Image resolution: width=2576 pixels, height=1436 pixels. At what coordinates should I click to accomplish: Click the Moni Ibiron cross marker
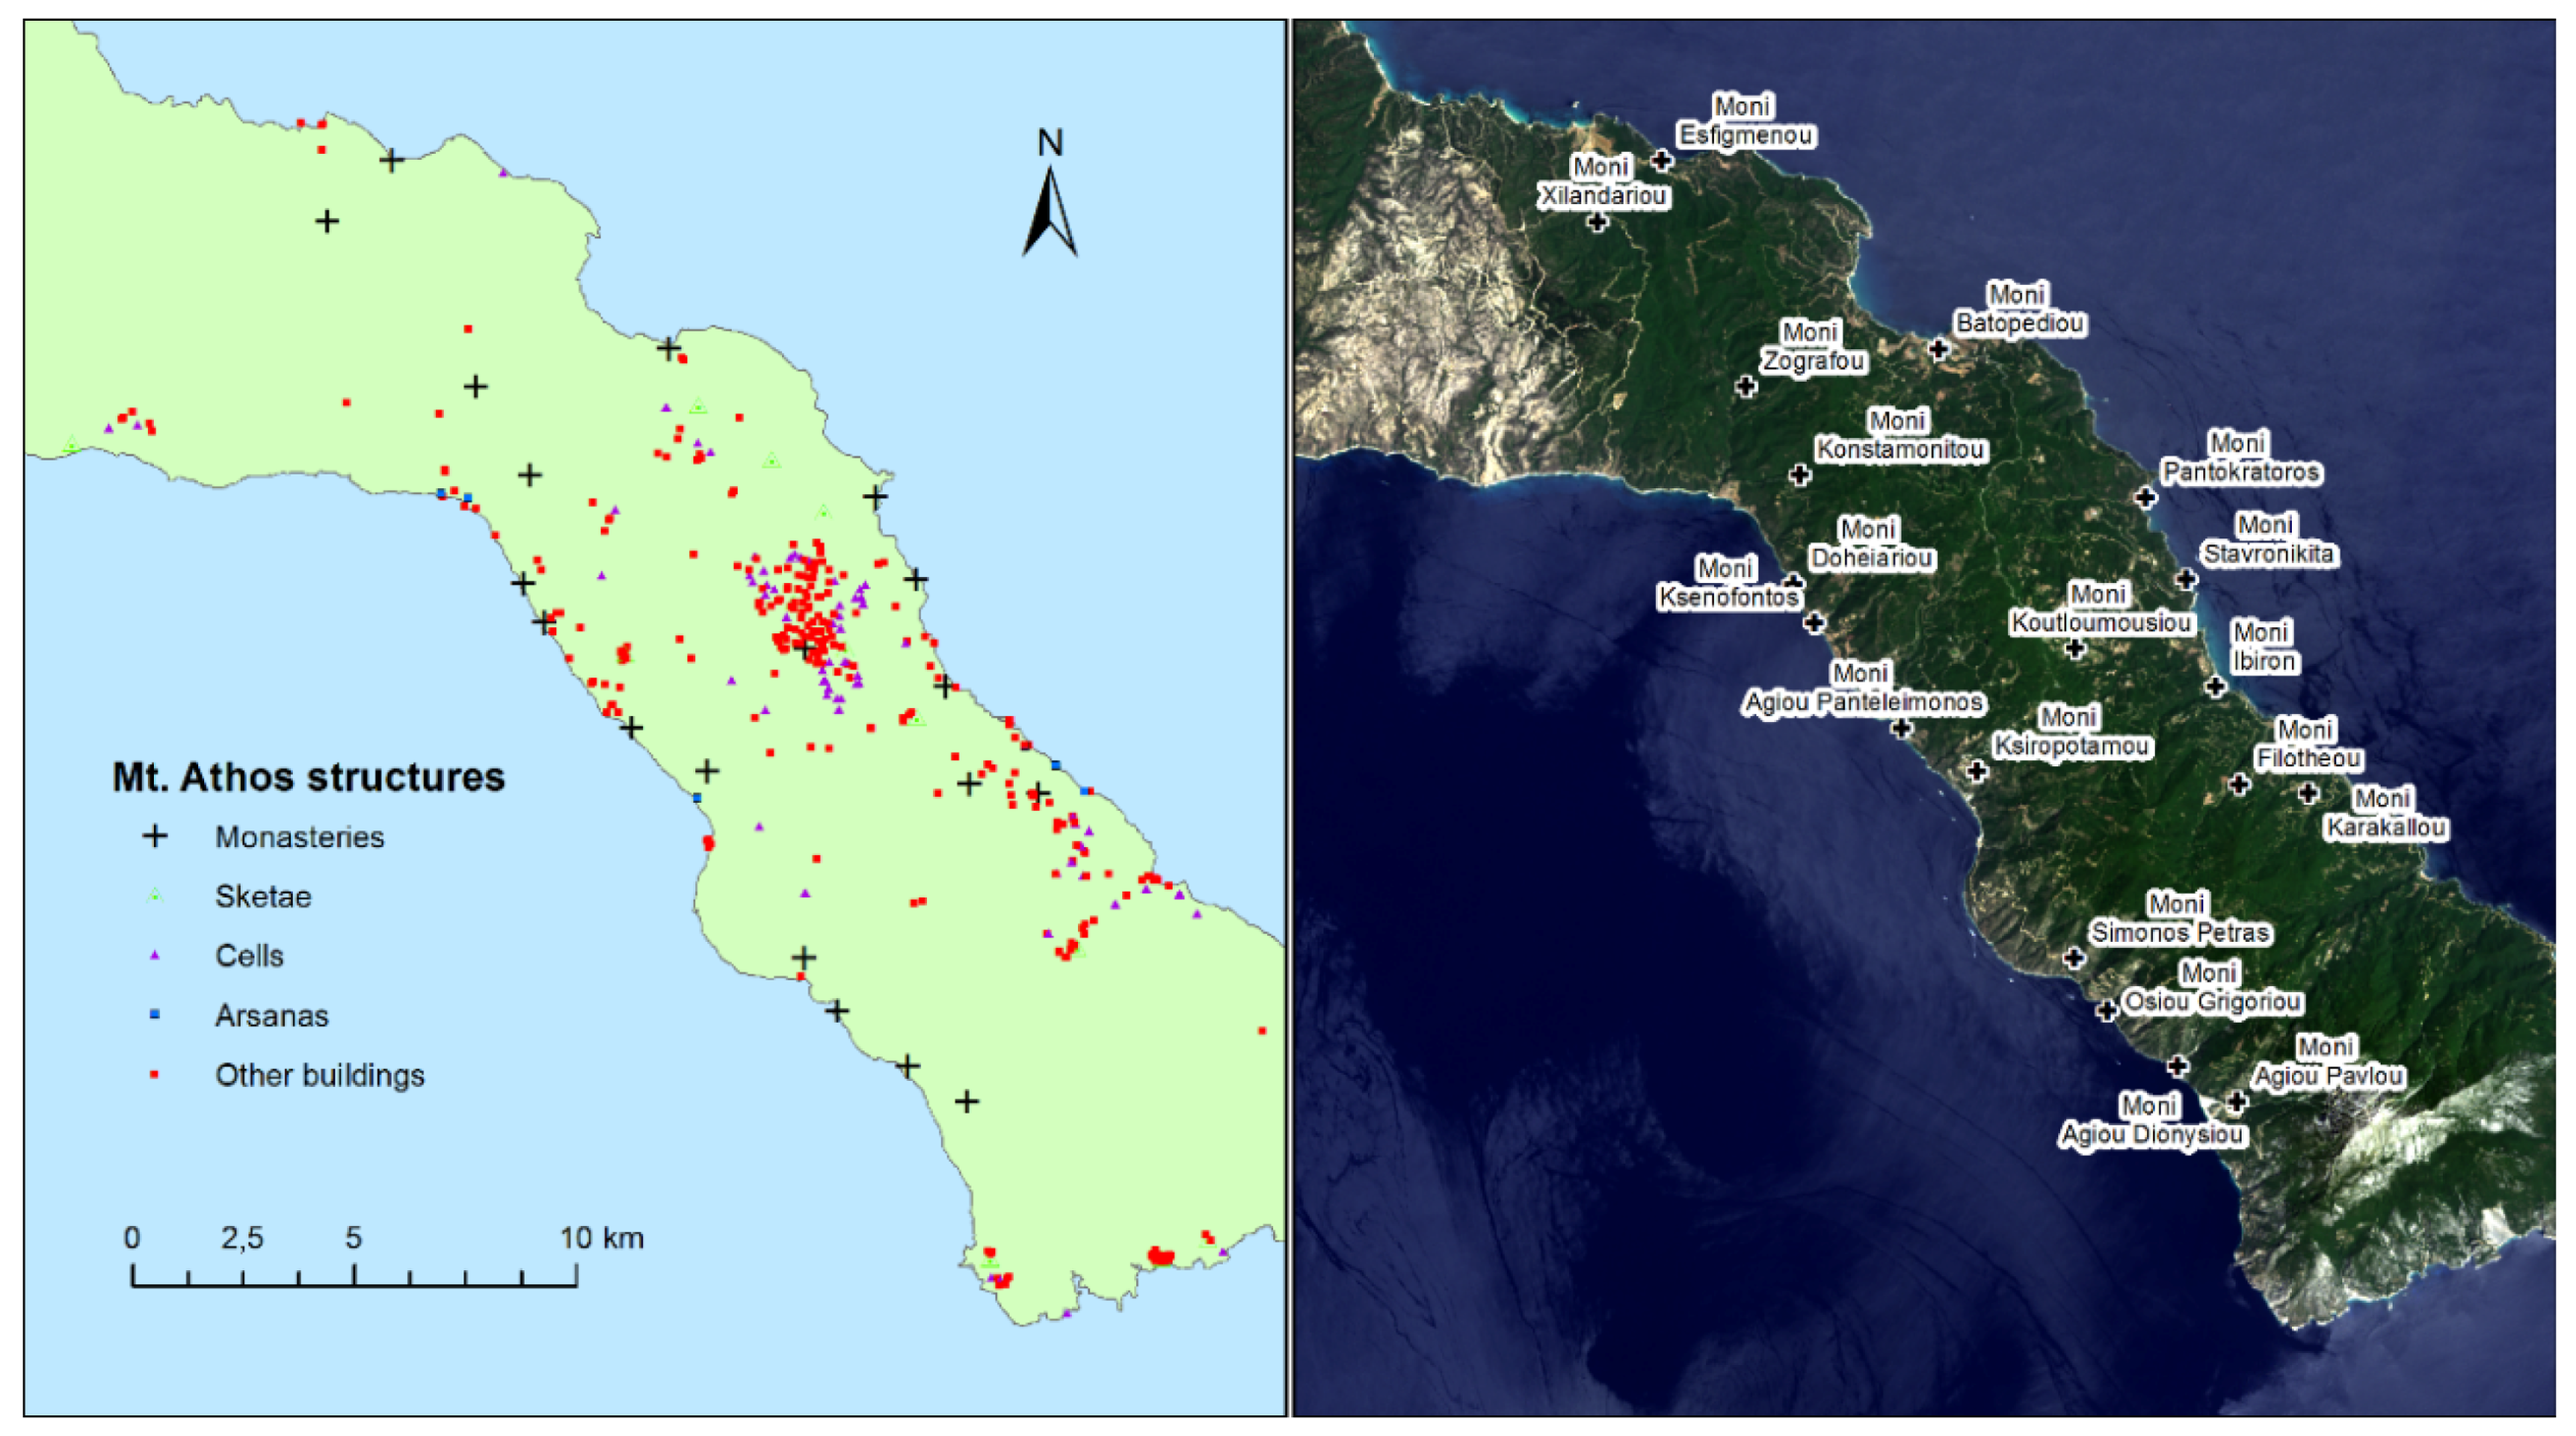(2216, 687)
